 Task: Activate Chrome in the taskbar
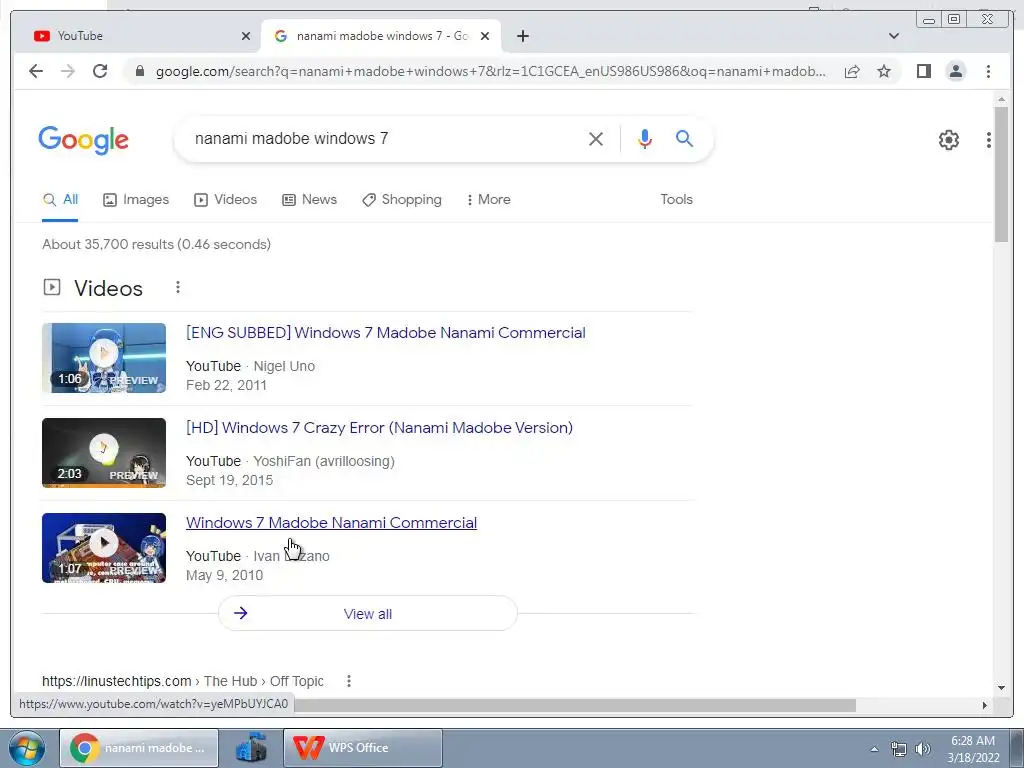coord(138,748)
